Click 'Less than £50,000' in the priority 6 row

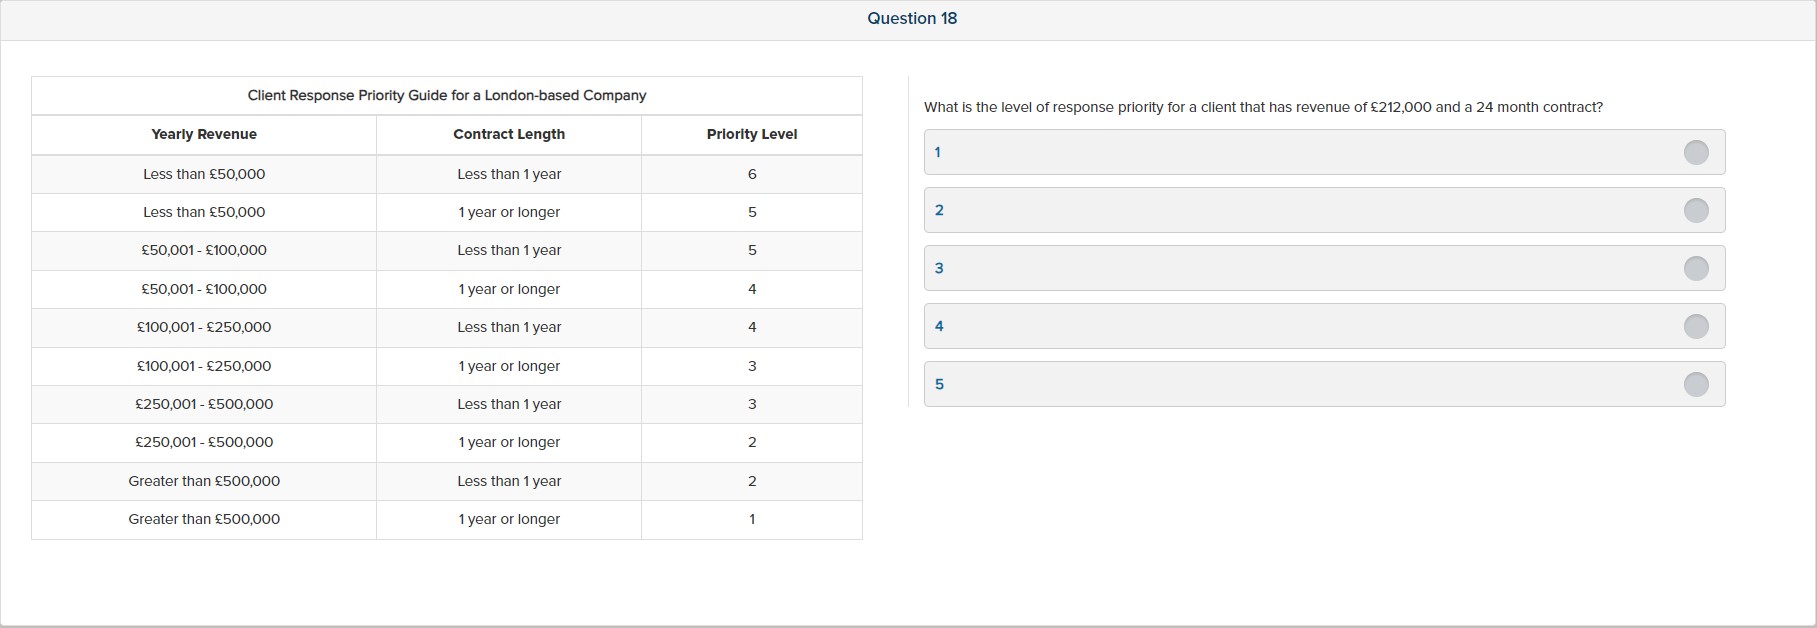click(x=204, y=174)
